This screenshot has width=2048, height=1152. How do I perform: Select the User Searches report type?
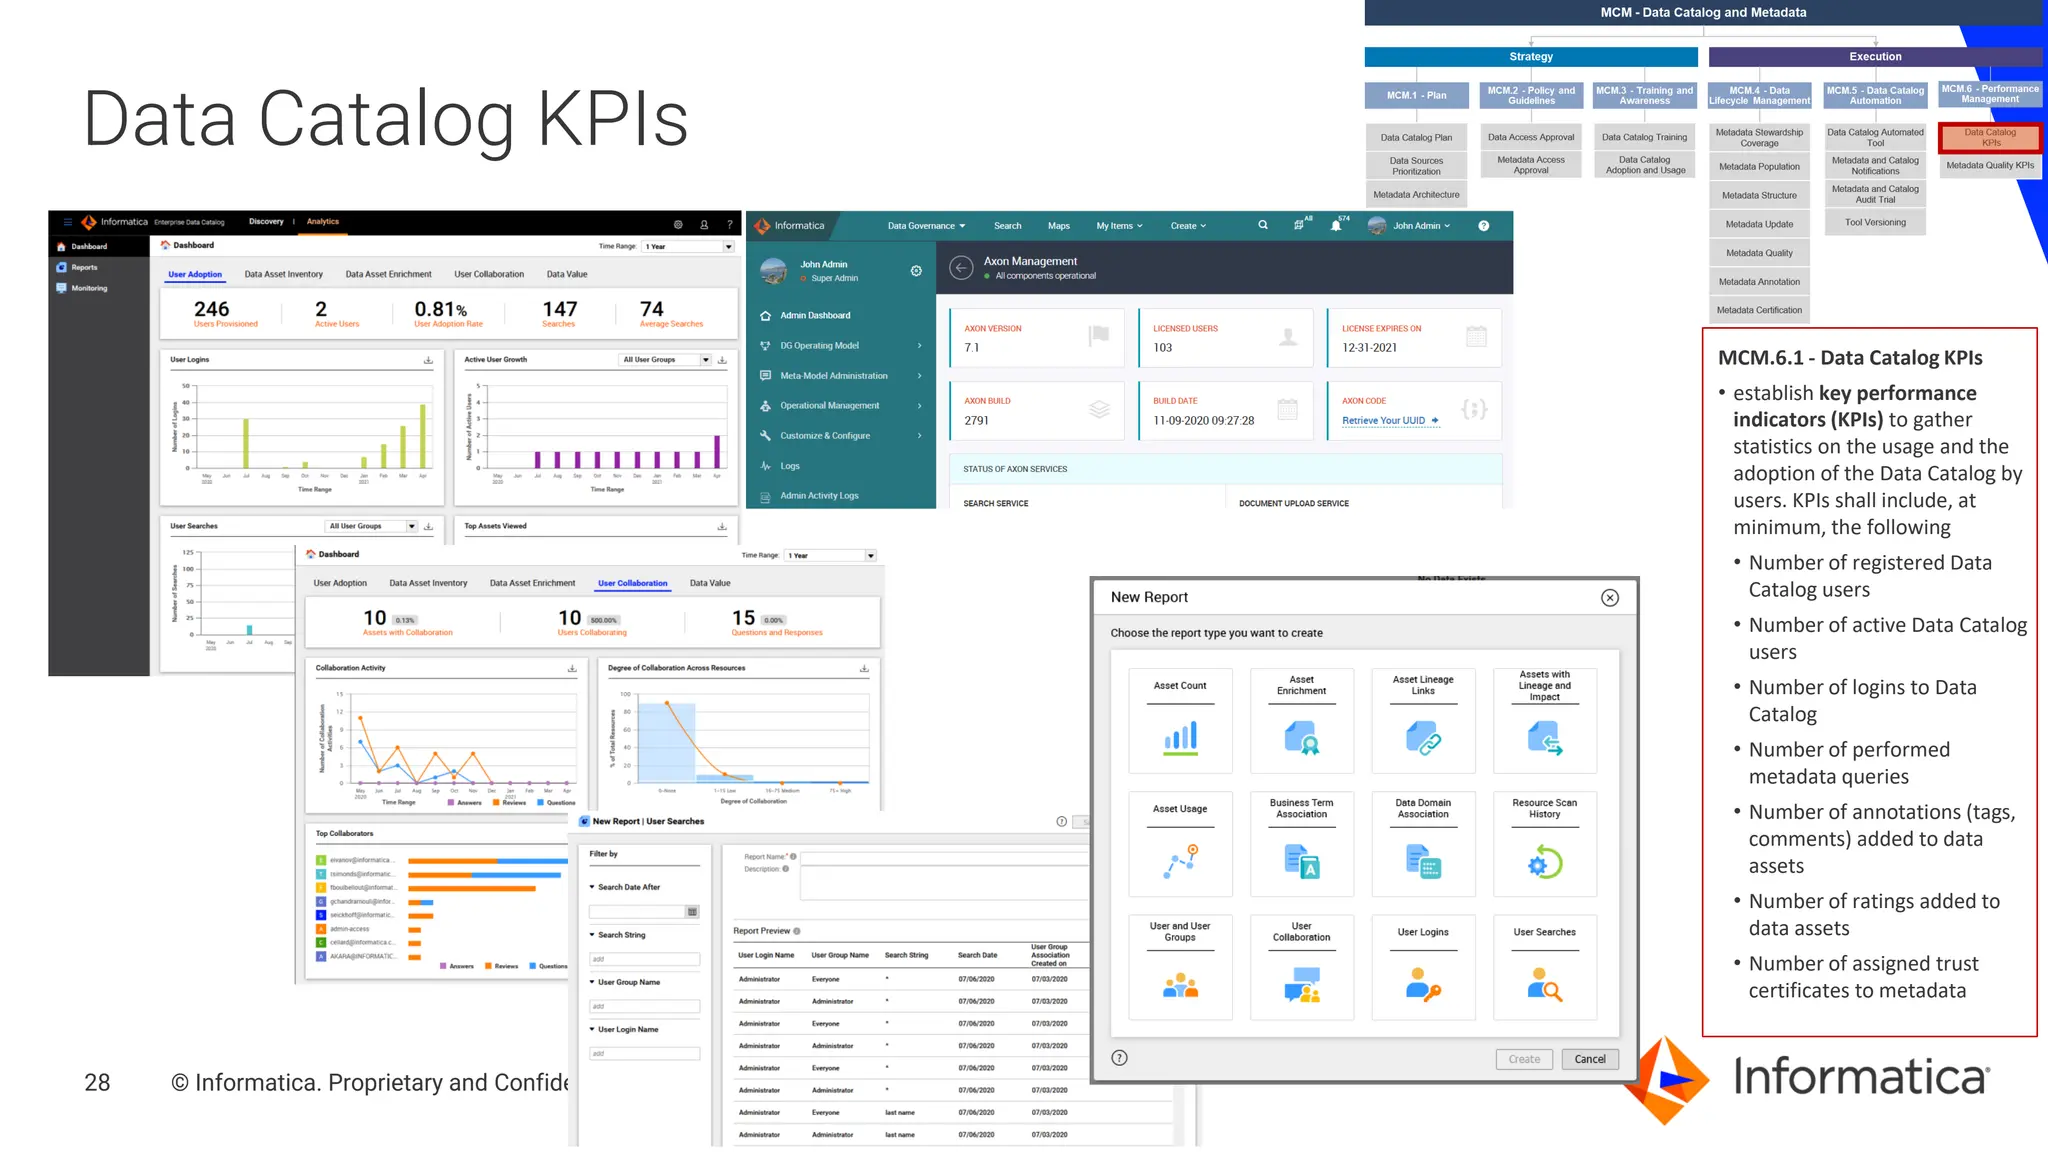pos(1545,967)
